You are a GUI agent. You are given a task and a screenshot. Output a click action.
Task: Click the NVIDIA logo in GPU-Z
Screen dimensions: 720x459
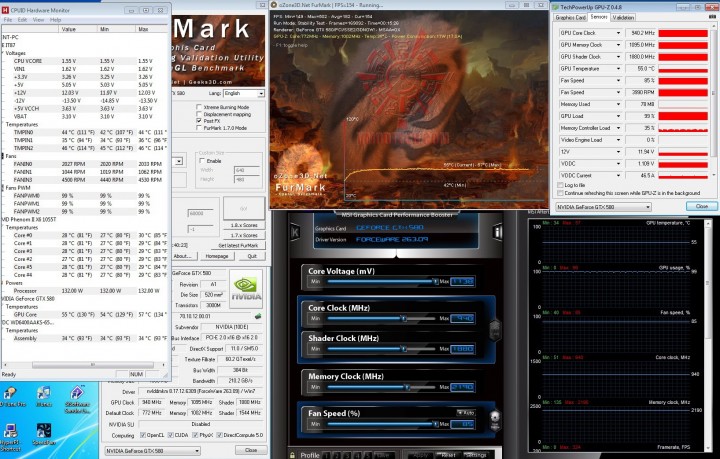click(x=246, y=291)
